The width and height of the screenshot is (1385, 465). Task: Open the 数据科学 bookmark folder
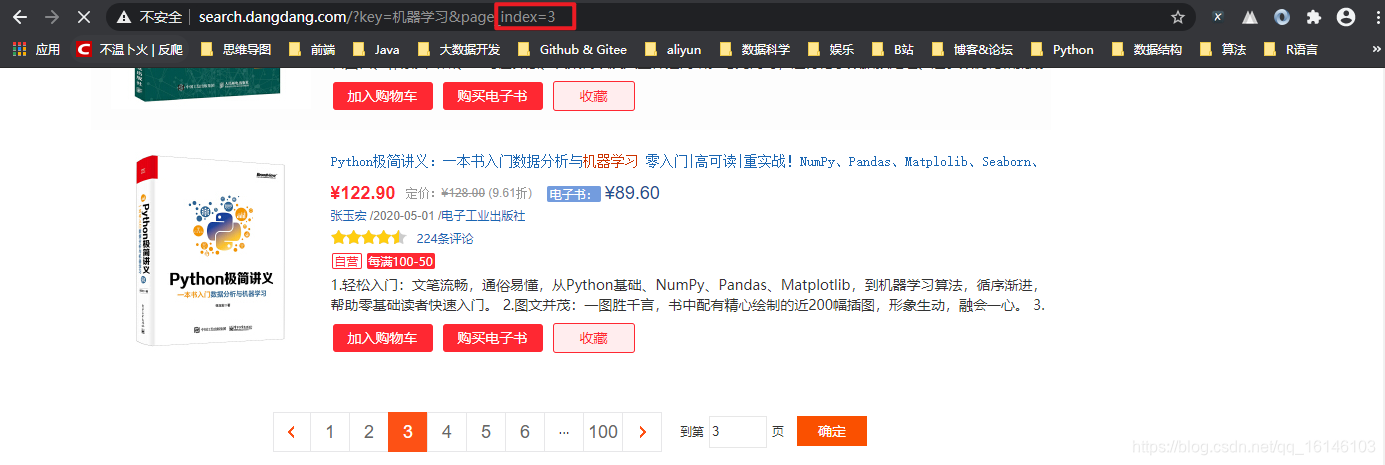(755, 49)
